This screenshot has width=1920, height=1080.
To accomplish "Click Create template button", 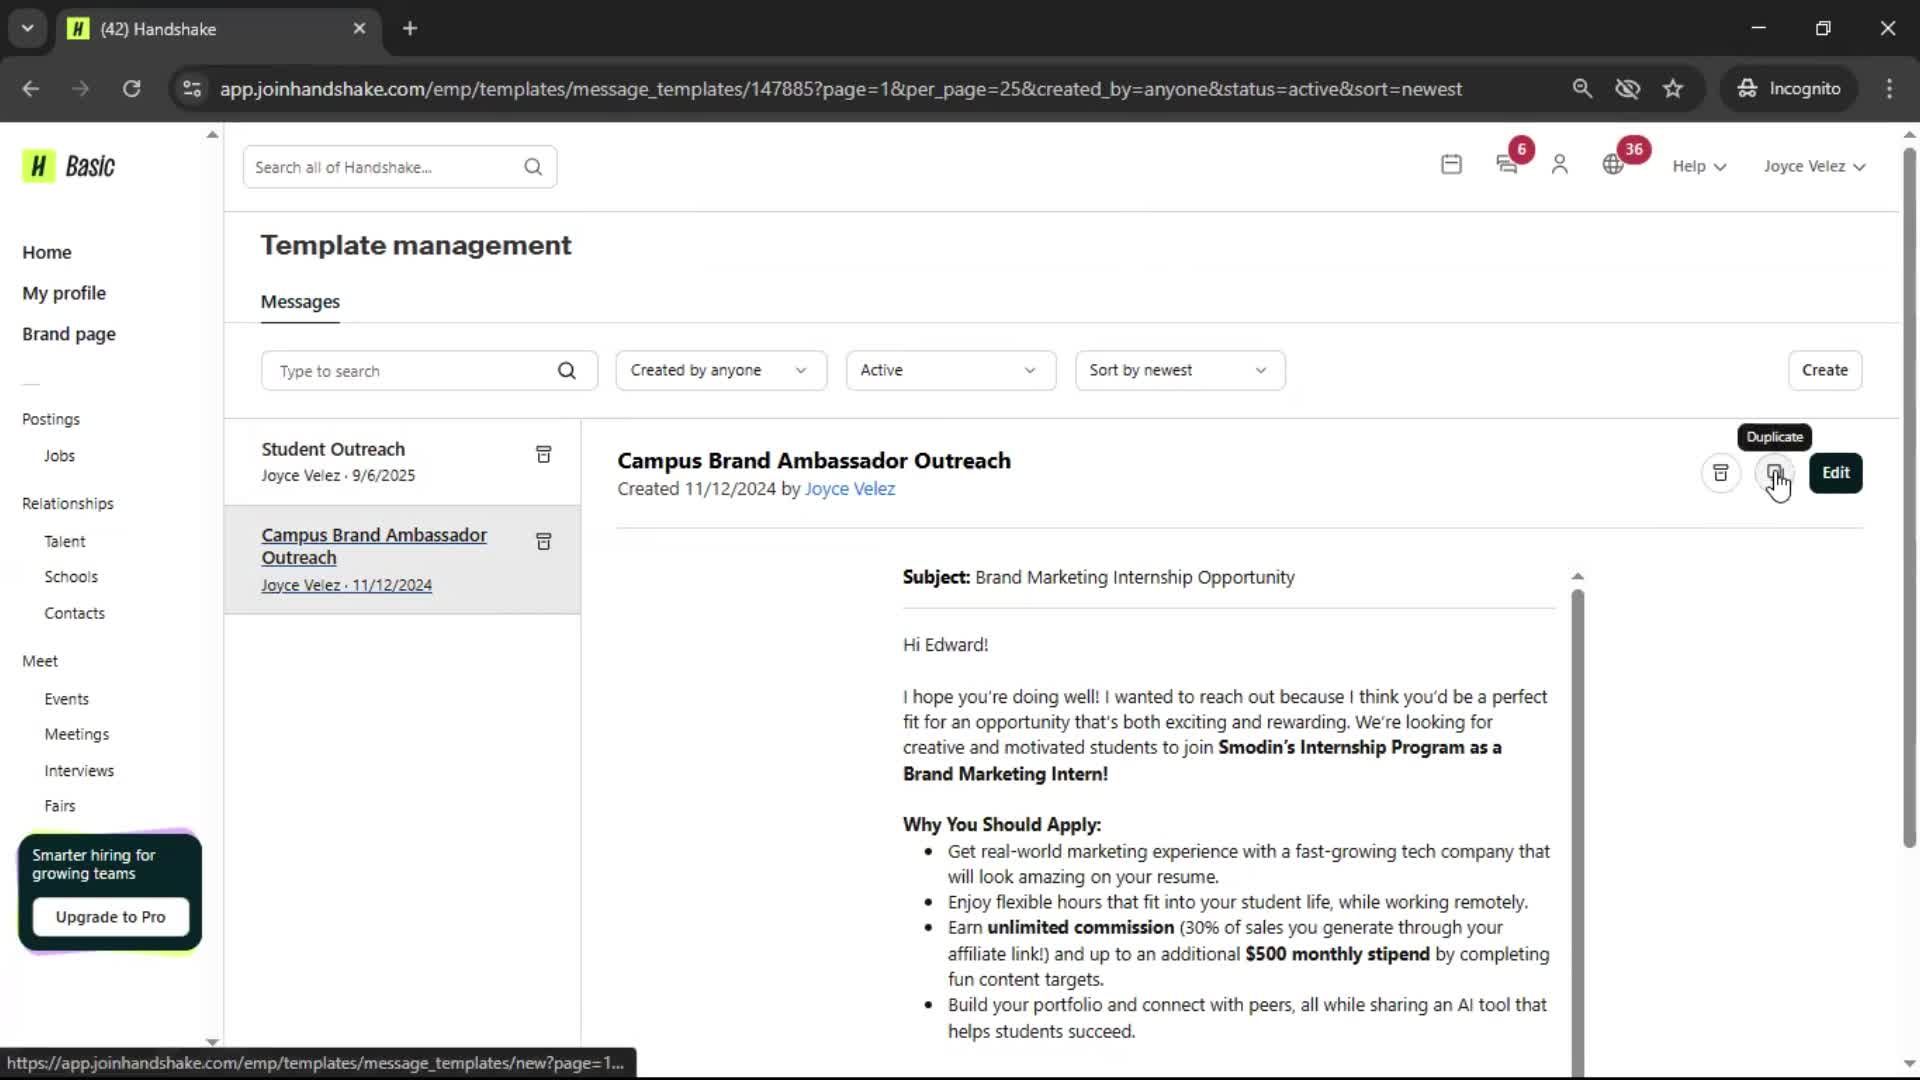I will 1824,370.
